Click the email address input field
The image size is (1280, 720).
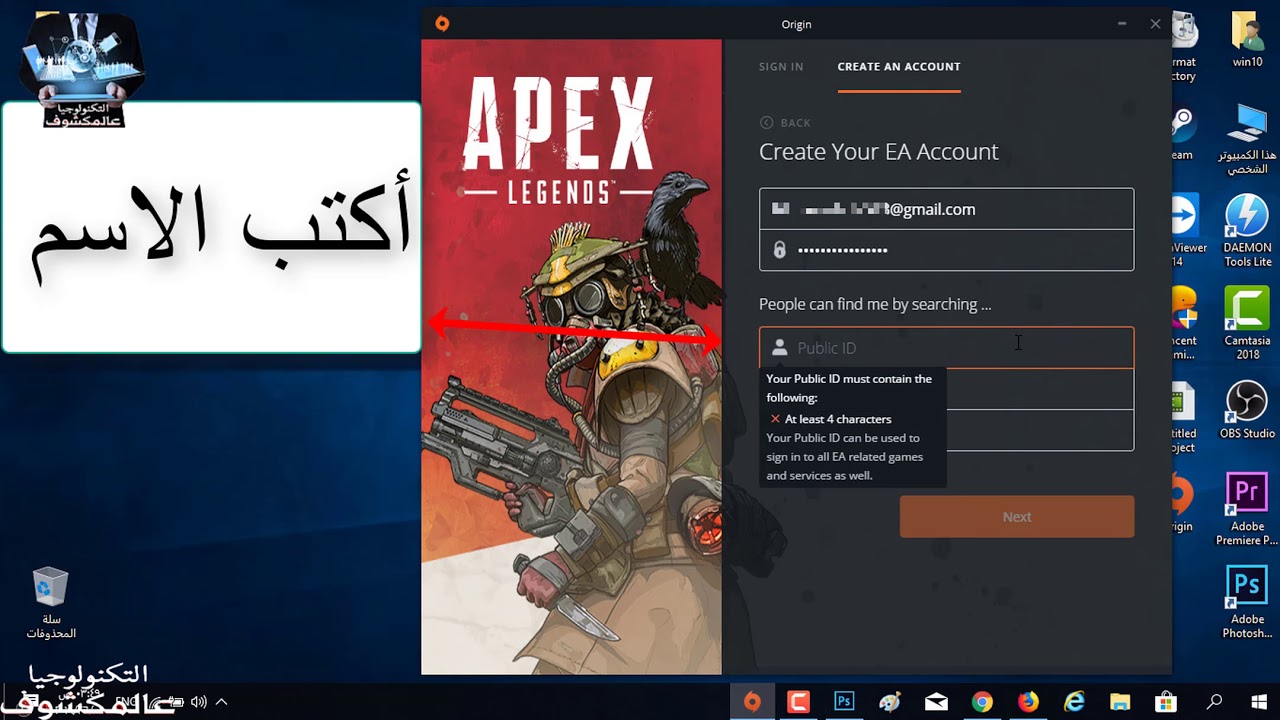[946, 209]
